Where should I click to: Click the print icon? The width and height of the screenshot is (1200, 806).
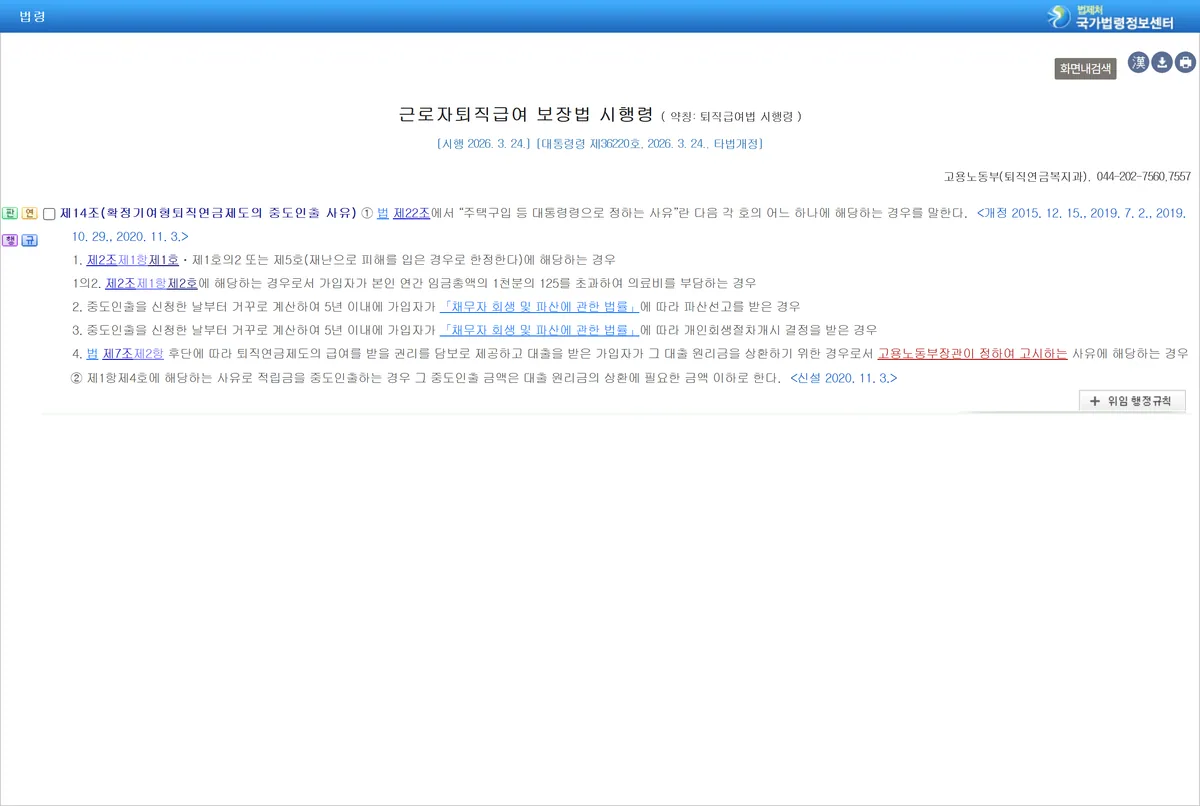[x=1186, y=63]
